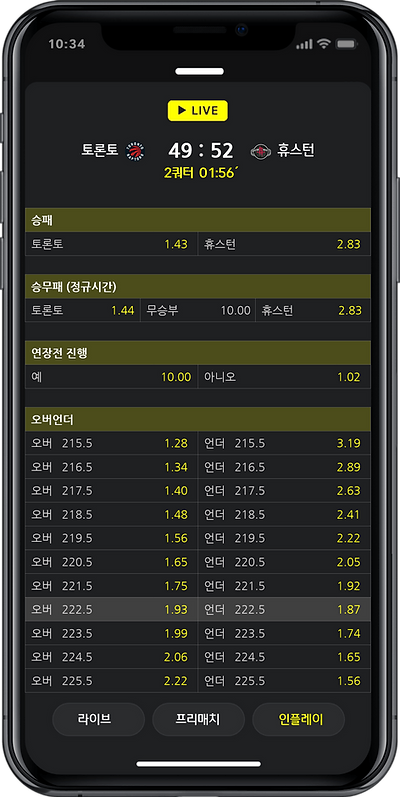Choose 언더 221.5 at 1.92
The image size is (400, 797).
click(284, 586)
